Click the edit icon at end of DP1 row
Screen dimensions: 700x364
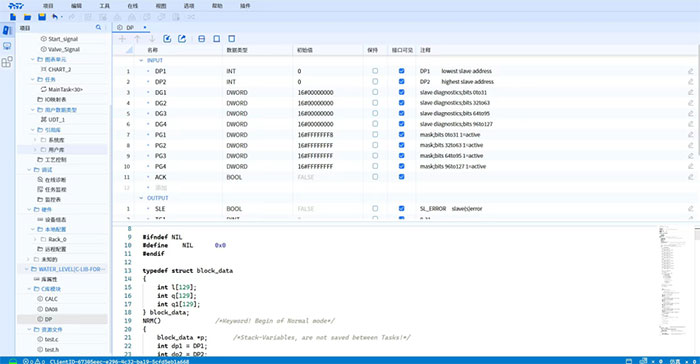[x=691, y=71]
